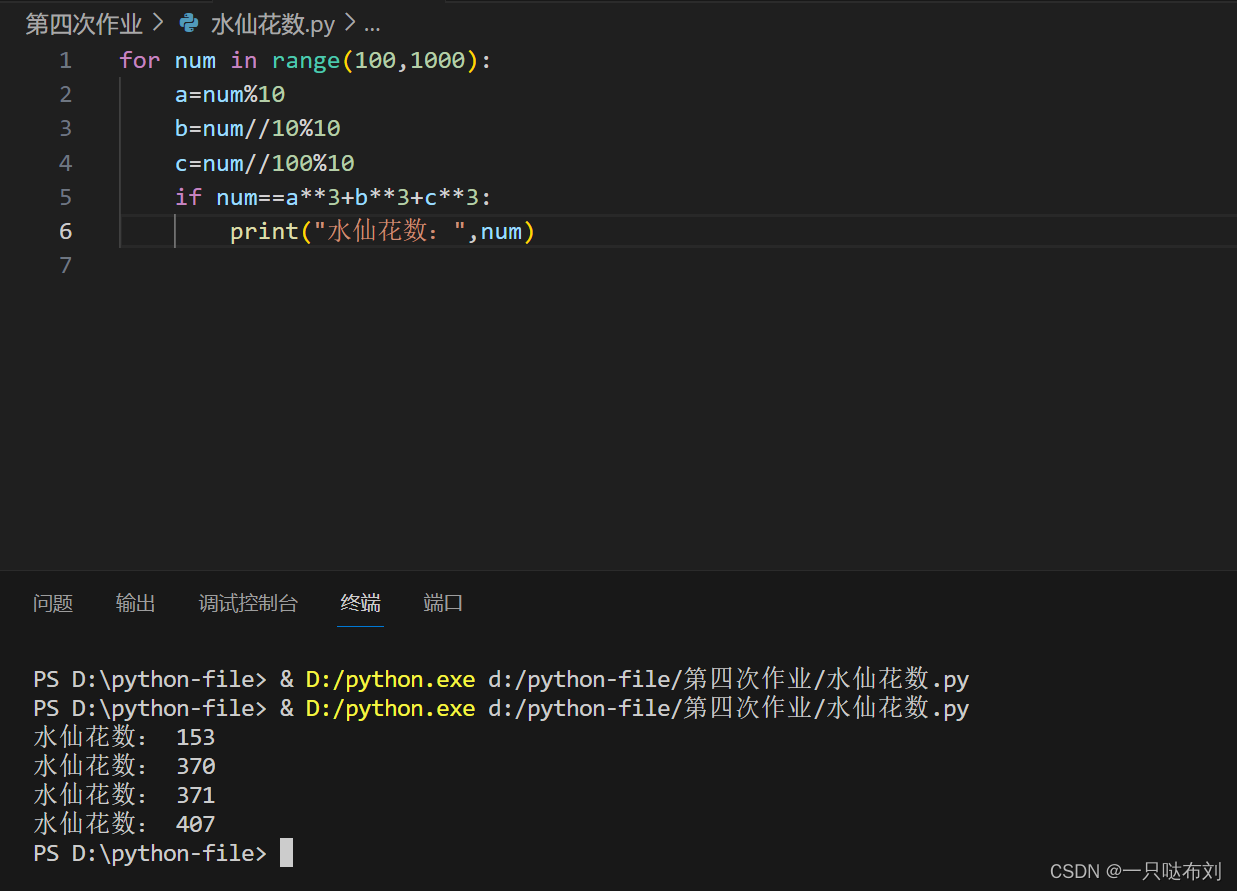Click line number 5 in gutter
Screen dimensions: 1237x891
tap(66, 197)
